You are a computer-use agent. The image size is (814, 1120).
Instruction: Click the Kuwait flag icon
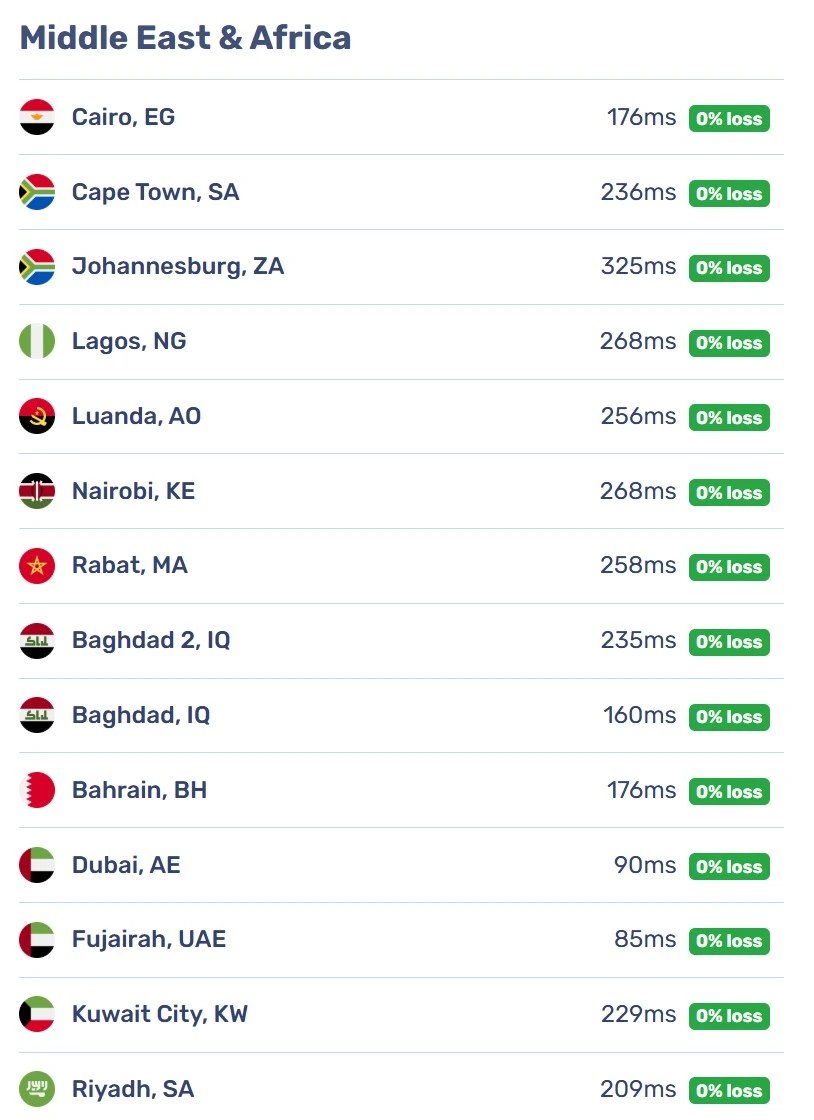tap(36, 1014)
